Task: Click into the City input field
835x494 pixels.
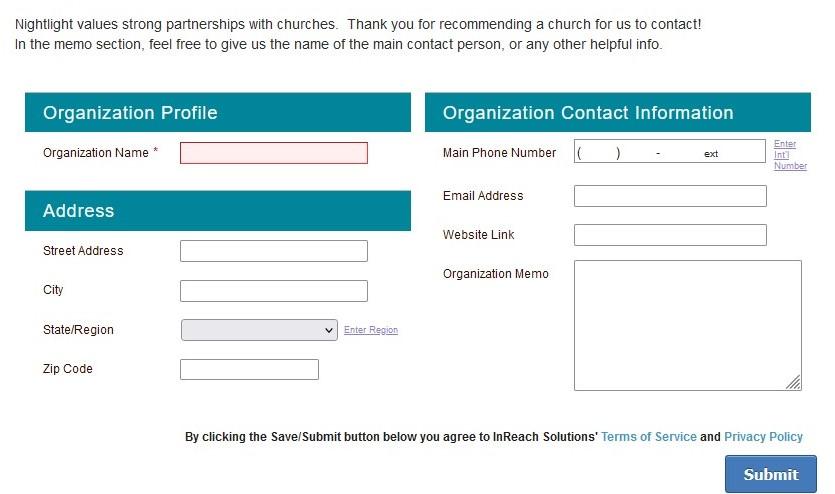Action: [x=273, y=291]
